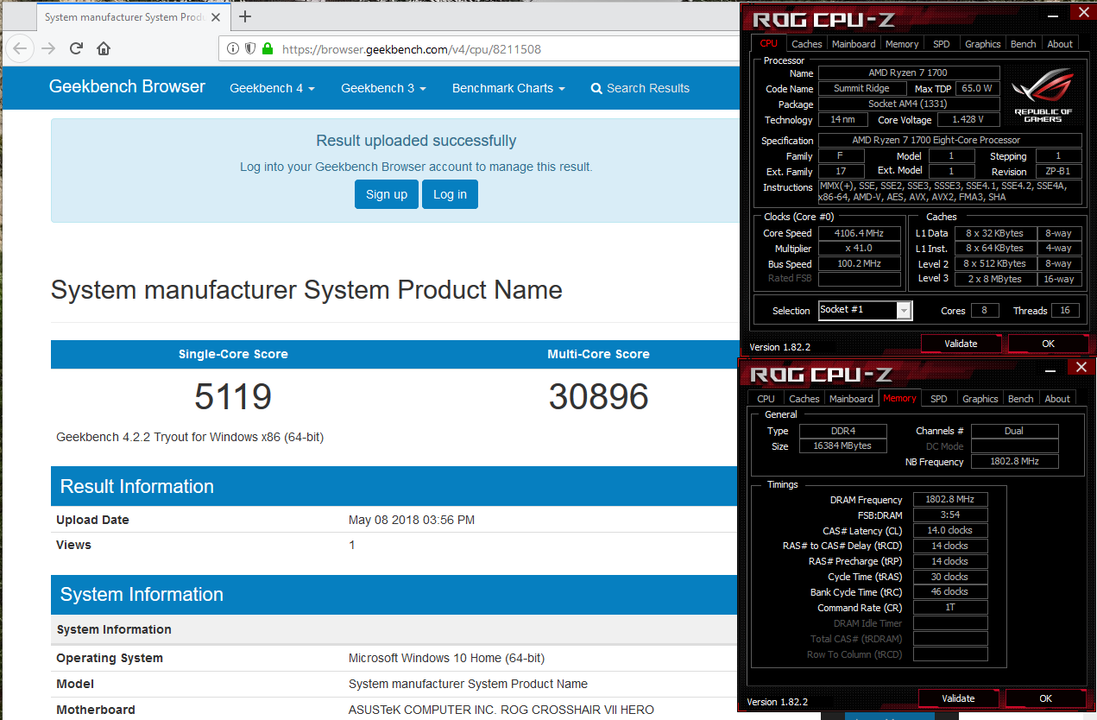Screen dimensions: 1097x720
Task: Close the System manufacturer browser tab
Action: (x=215, y=17)
